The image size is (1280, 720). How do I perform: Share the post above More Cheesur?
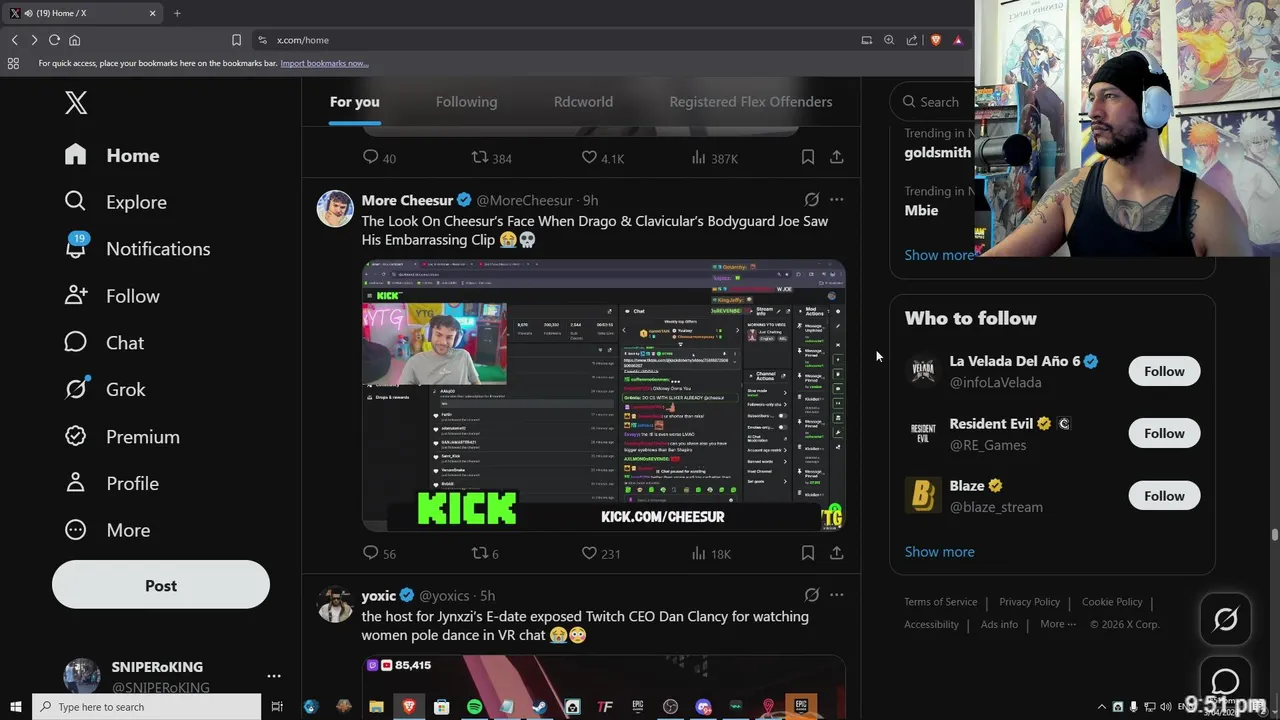(837, 157)
